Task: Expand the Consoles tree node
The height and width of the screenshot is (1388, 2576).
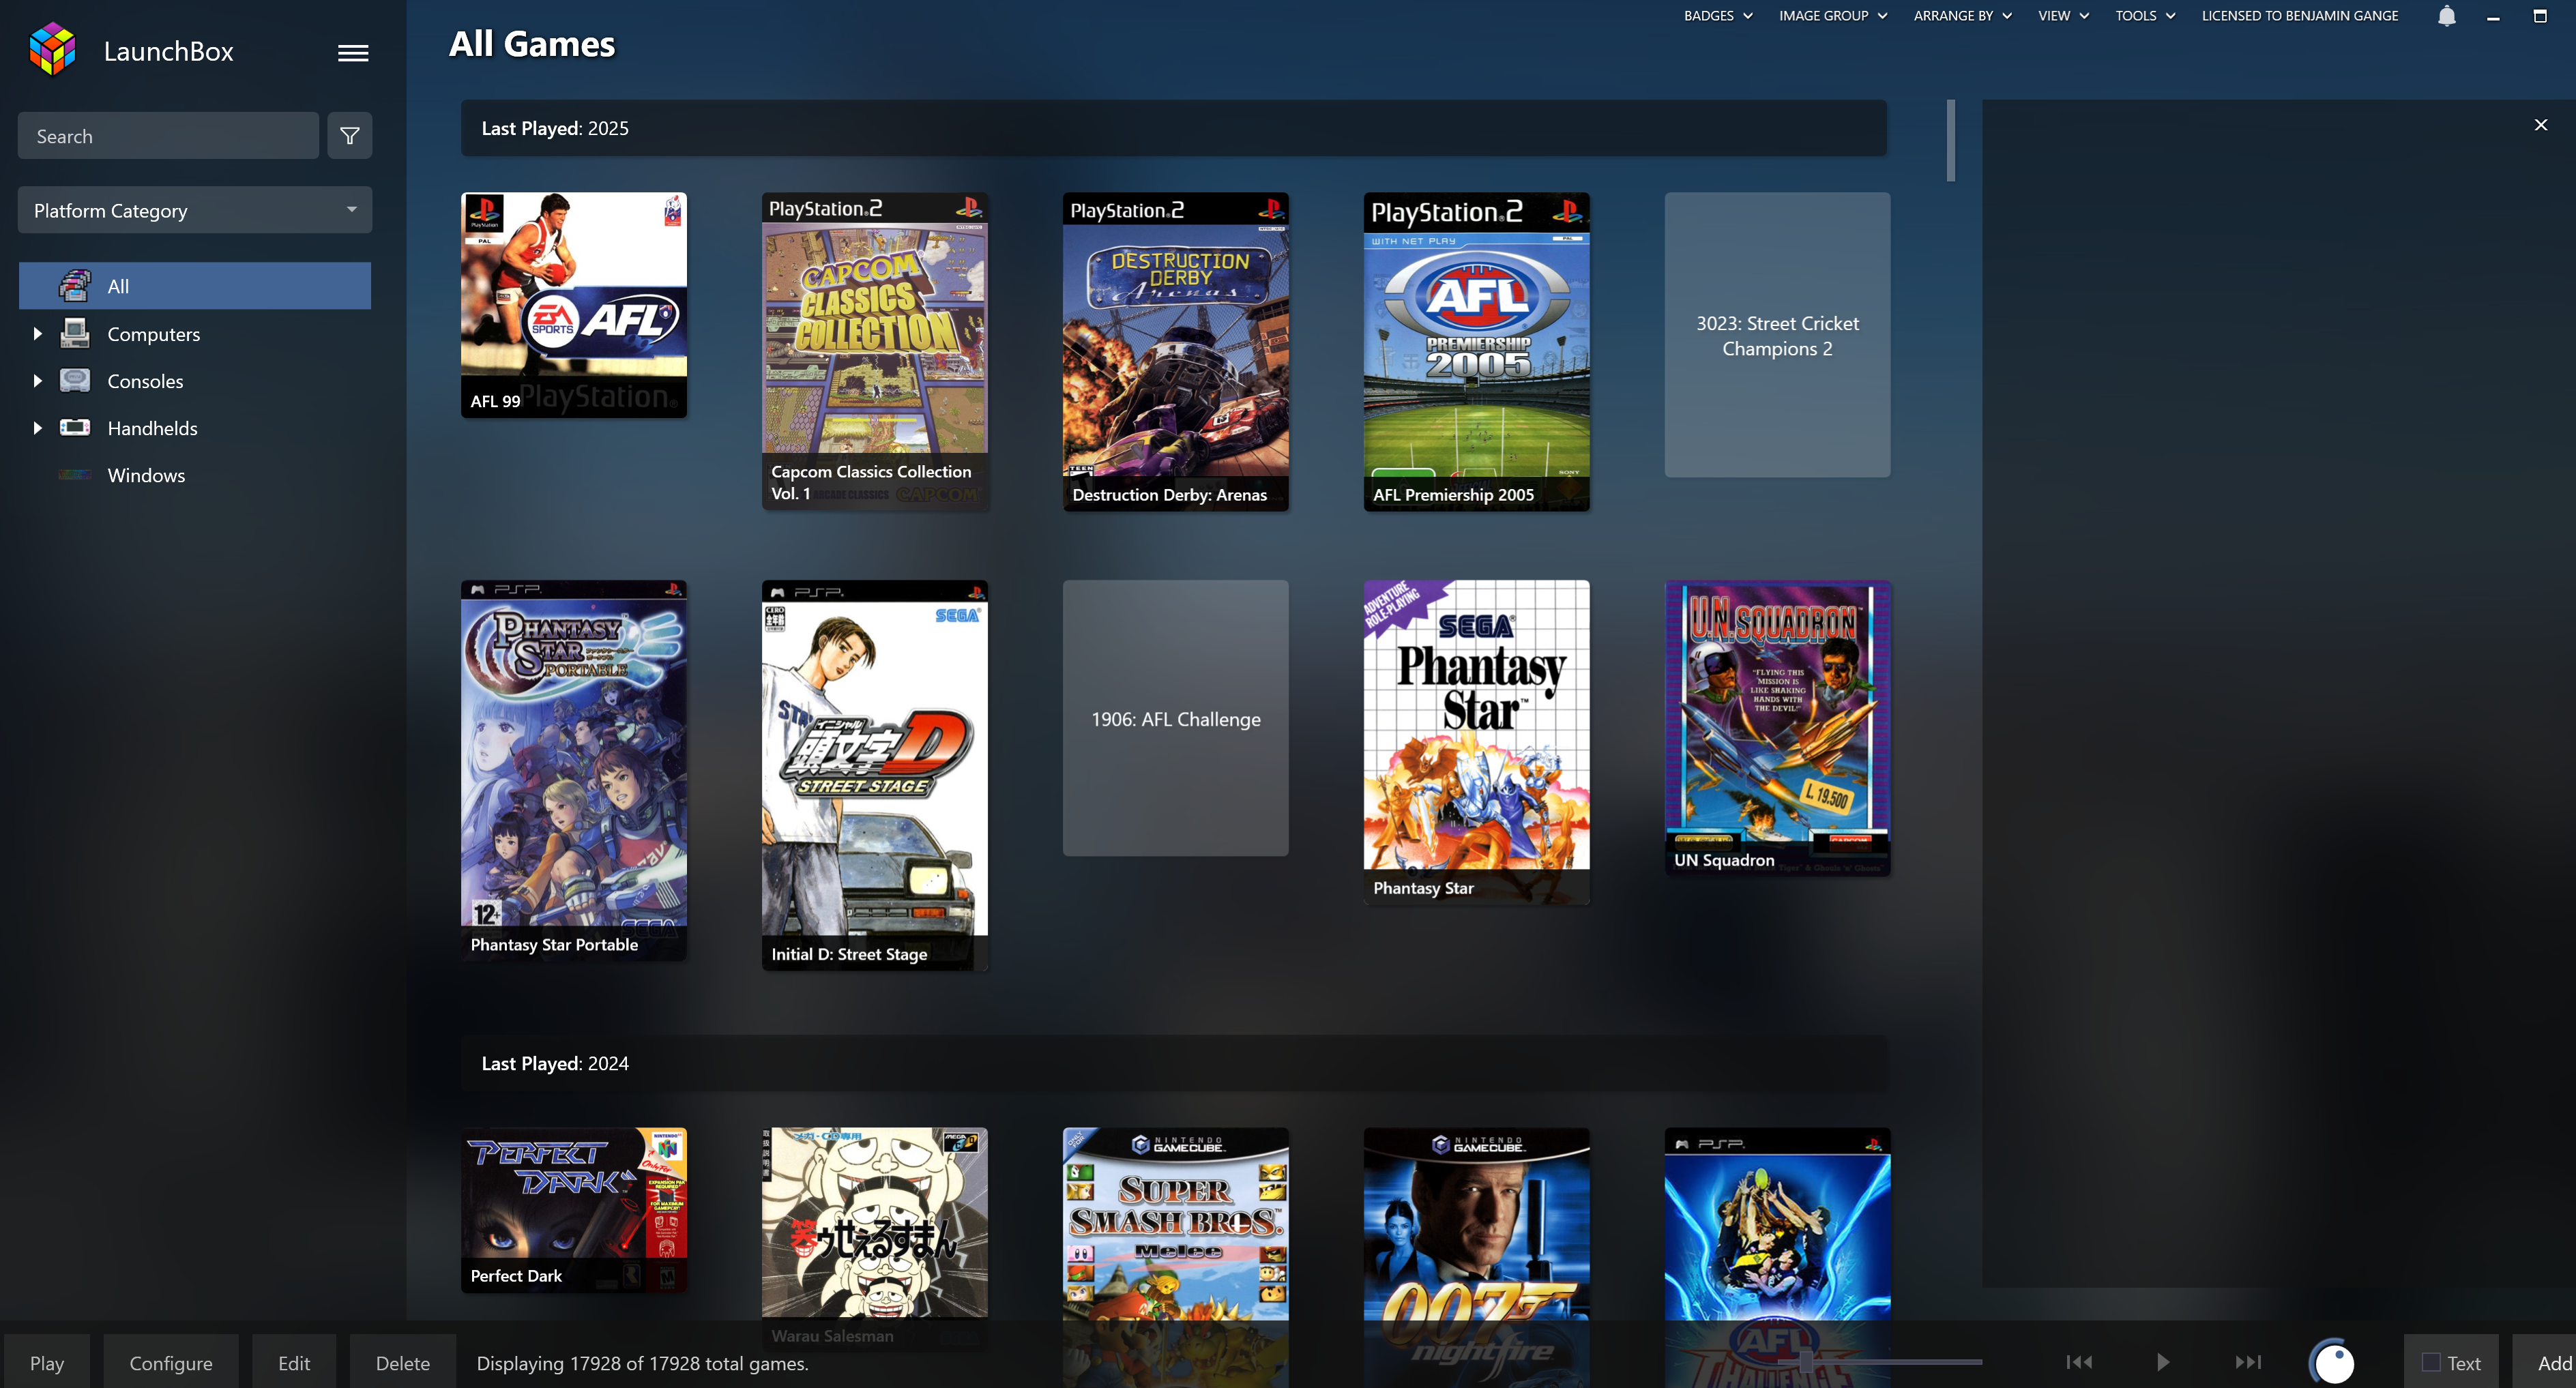Action: tap(37, 381)
